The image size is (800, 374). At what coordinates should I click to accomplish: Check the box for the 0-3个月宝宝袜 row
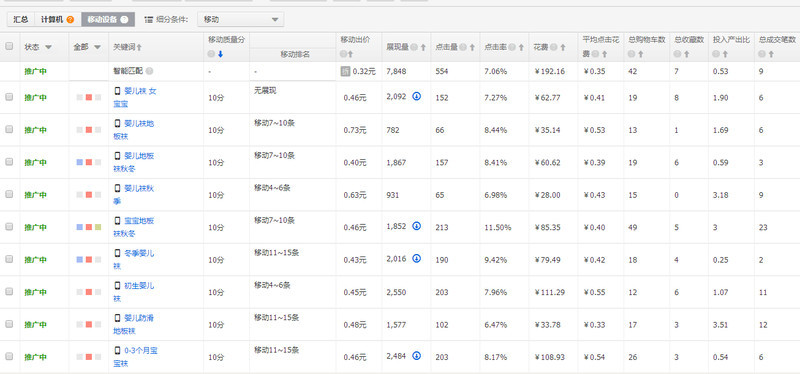pos(9,356)
